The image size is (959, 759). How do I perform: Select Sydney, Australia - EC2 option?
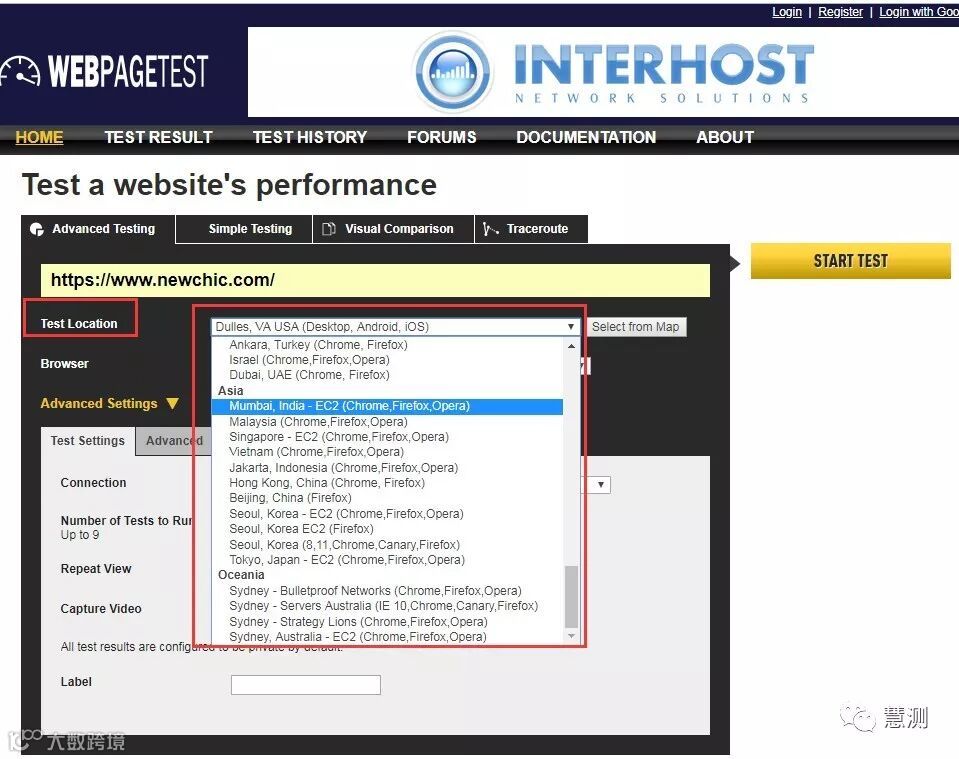pos(387,637)
